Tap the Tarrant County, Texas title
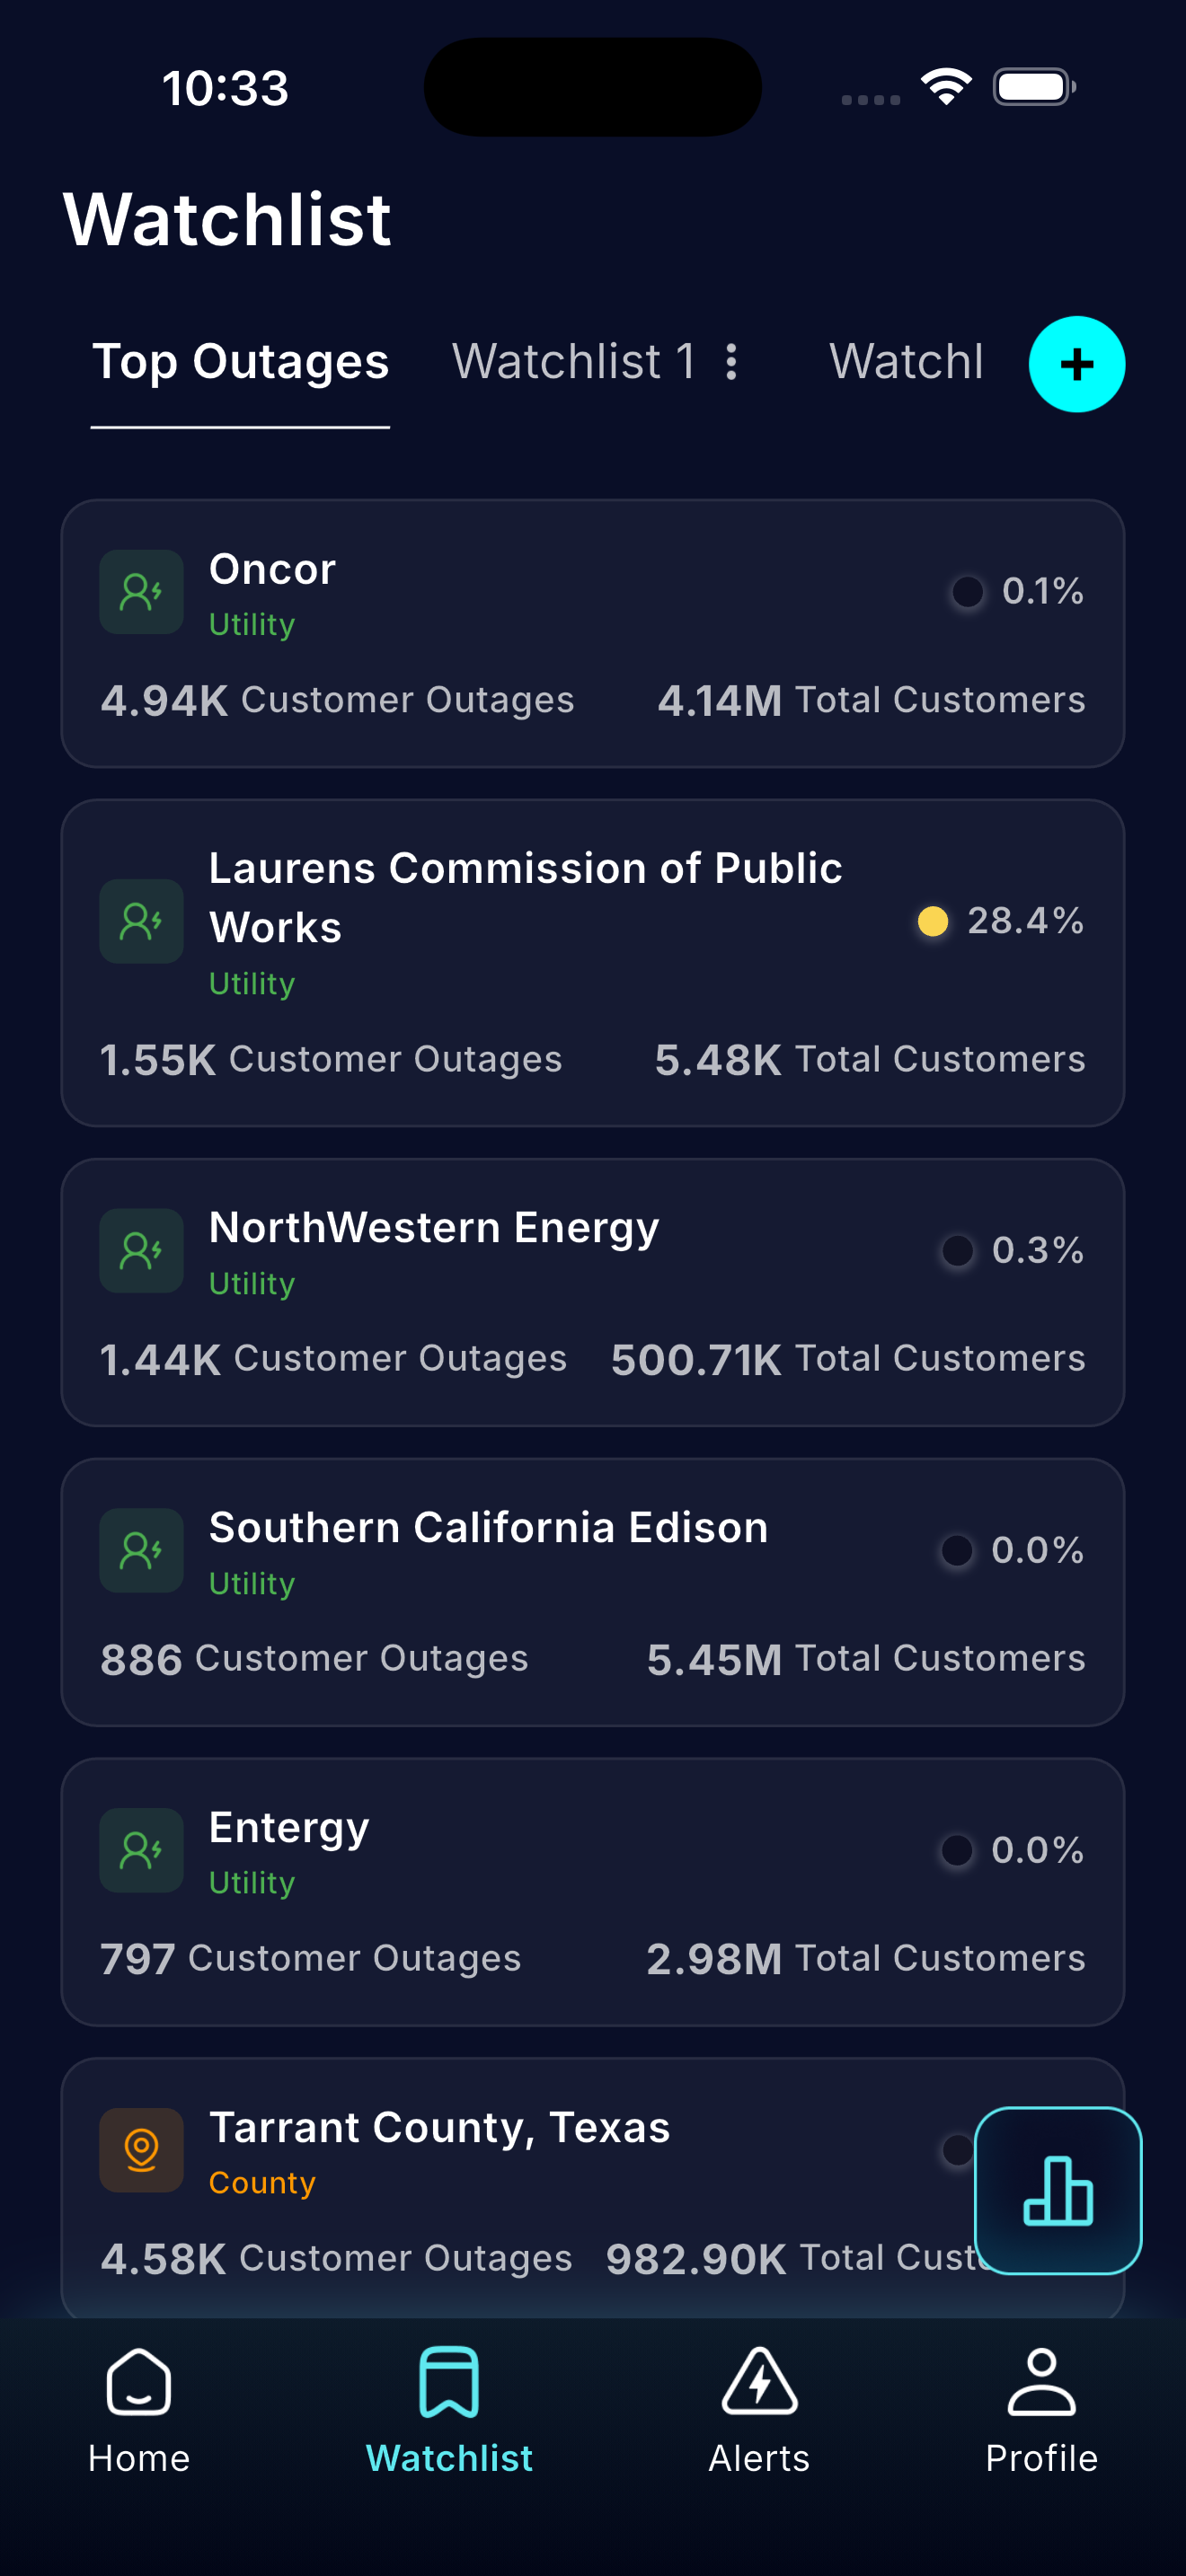 click(439, 2127)
